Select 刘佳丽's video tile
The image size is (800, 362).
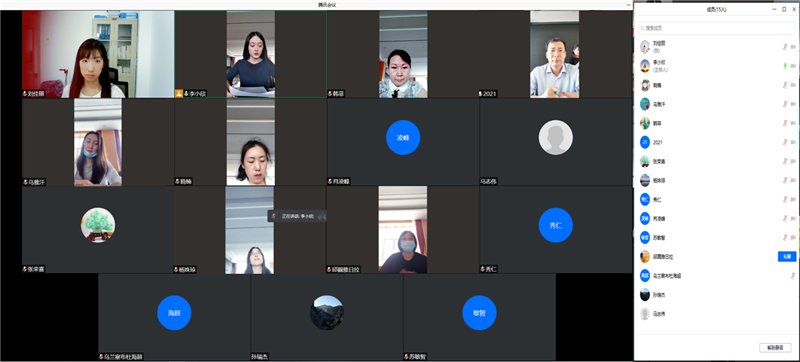tap(98, 54)
